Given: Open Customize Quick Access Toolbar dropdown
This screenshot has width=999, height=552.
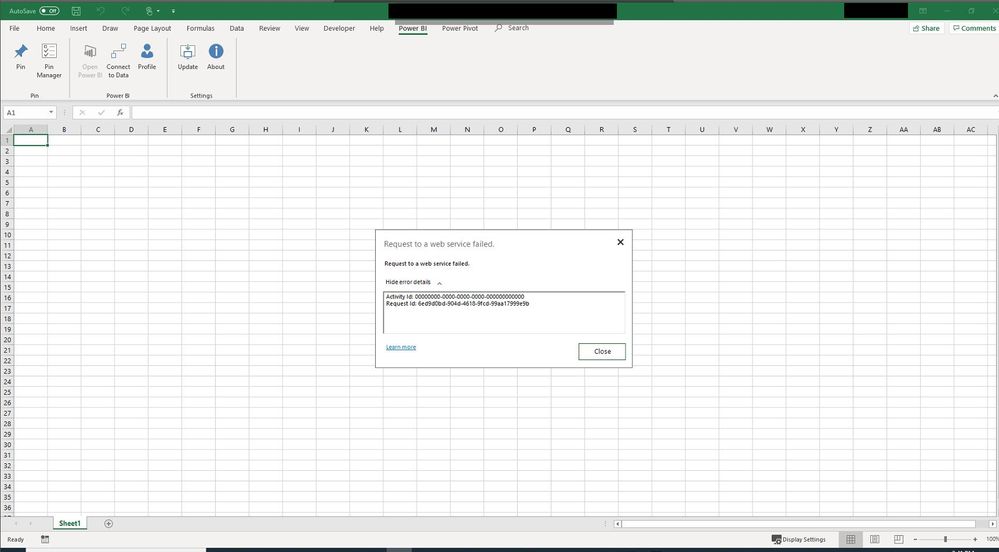Looking at the screenshot, I should (x=173, y=11).
